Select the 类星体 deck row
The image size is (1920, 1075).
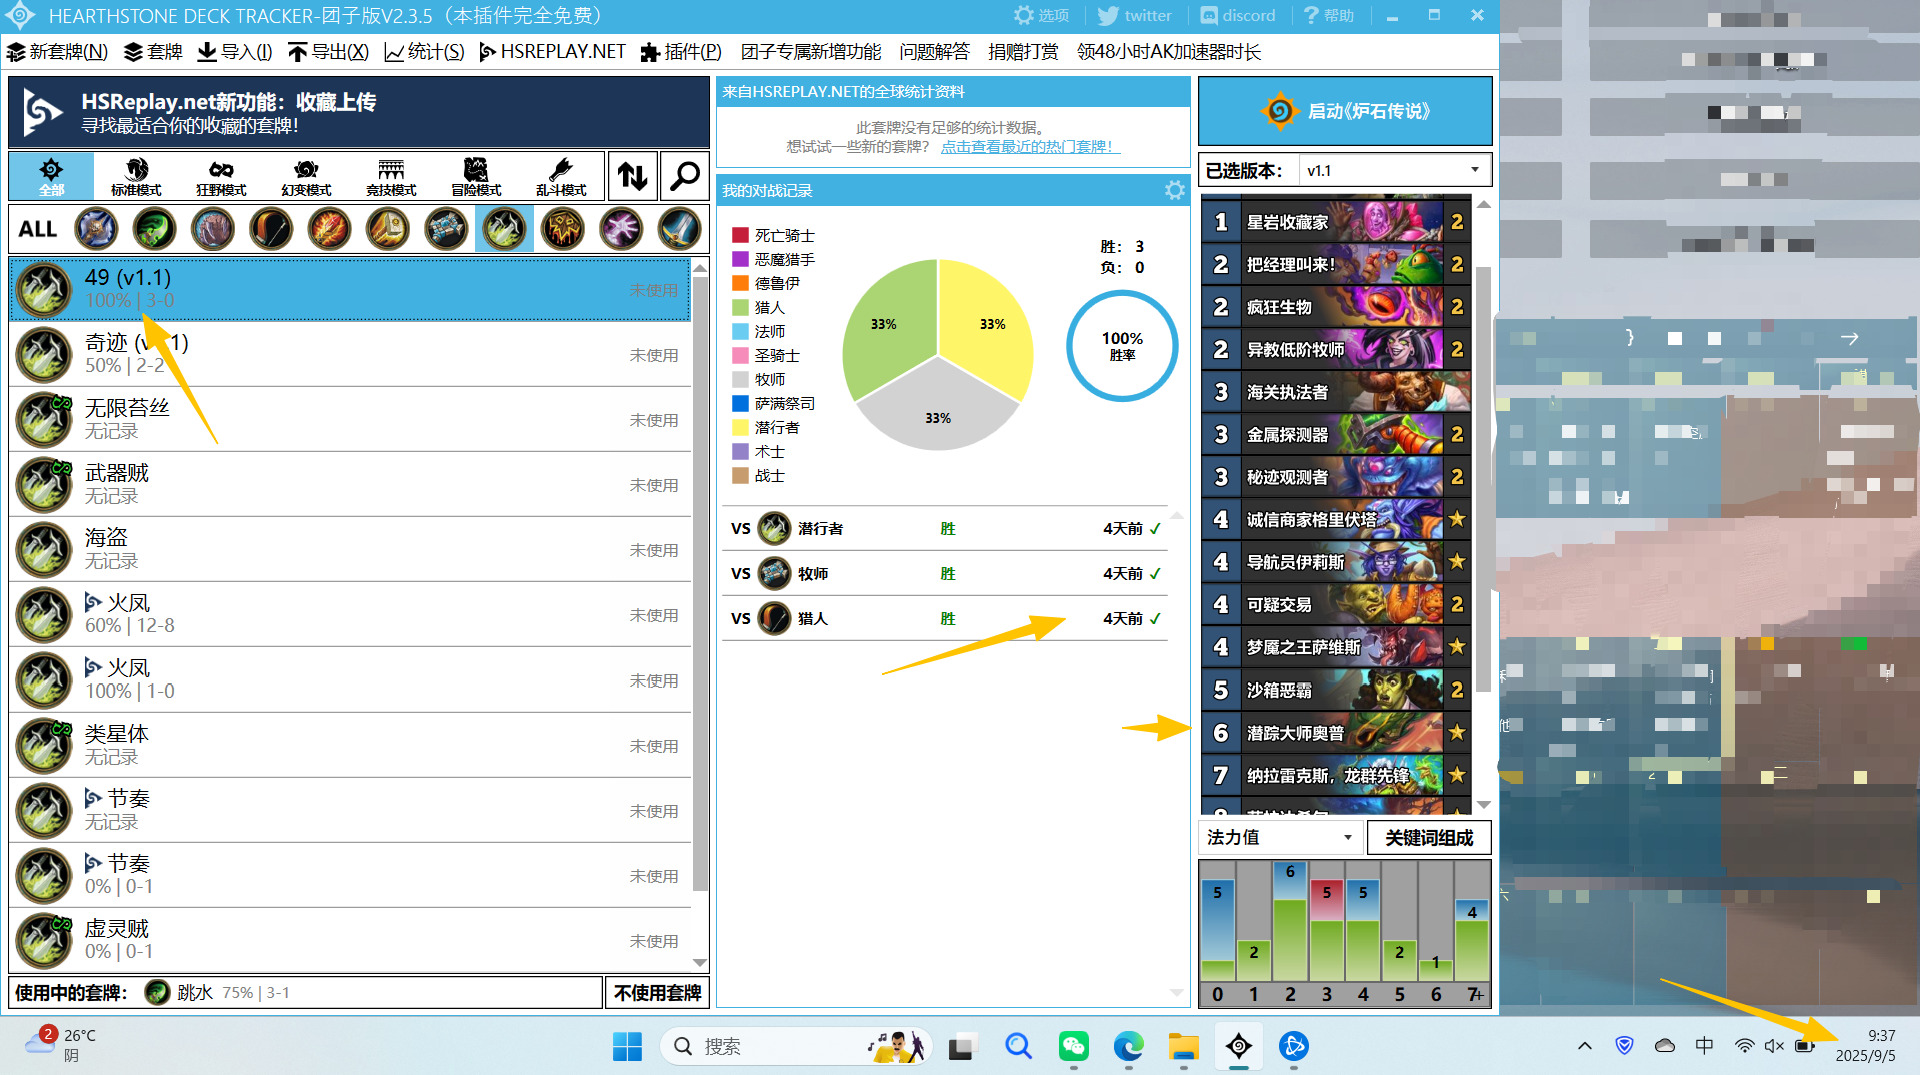(x=350, y=745)
